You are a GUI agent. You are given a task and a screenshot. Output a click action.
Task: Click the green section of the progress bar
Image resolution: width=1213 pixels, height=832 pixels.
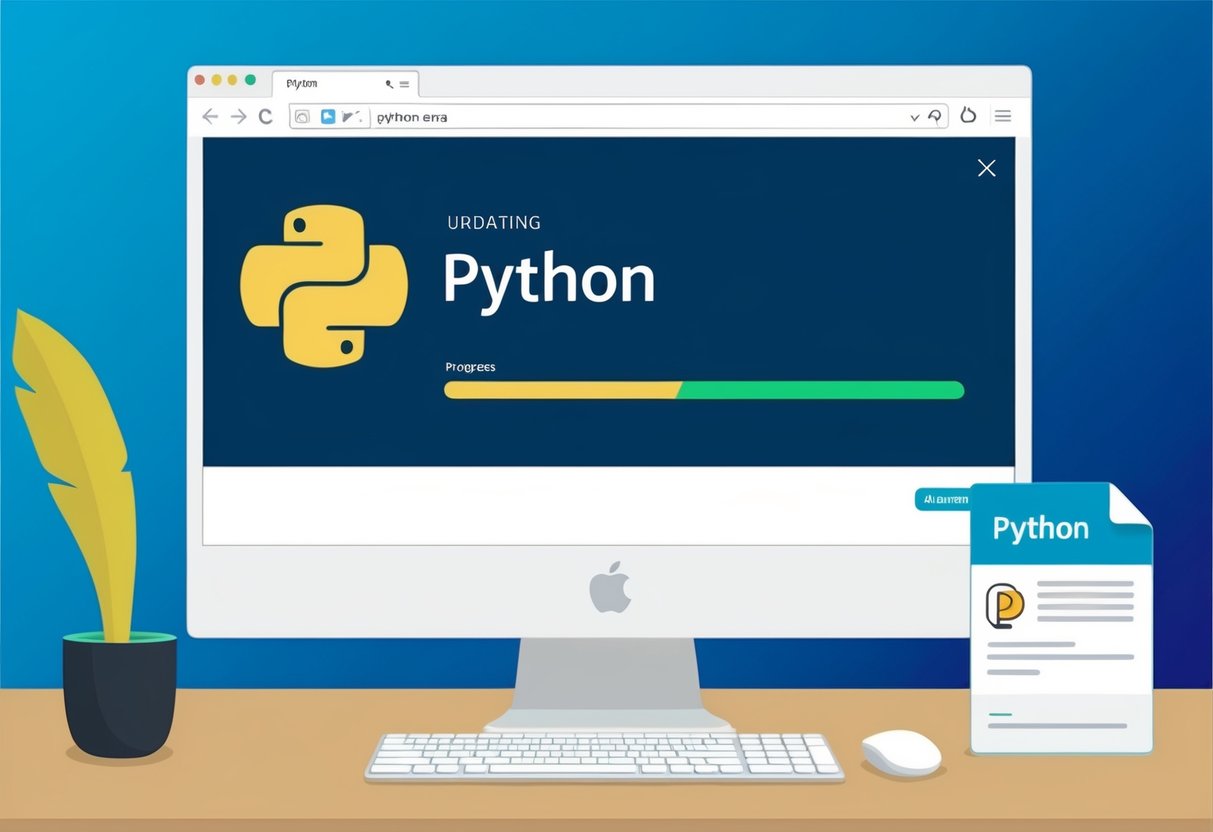(x=820, y=391)
